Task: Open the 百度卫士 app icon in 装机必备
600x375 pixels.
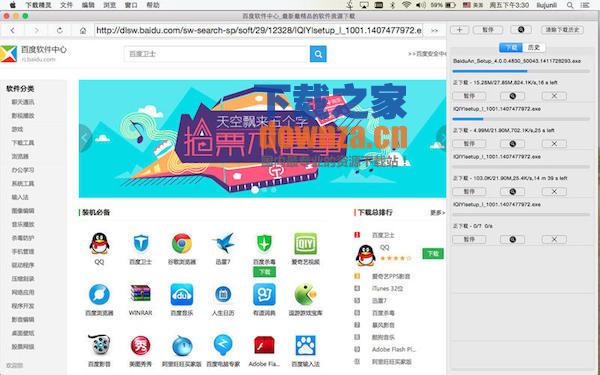Action: coord(140,244)
